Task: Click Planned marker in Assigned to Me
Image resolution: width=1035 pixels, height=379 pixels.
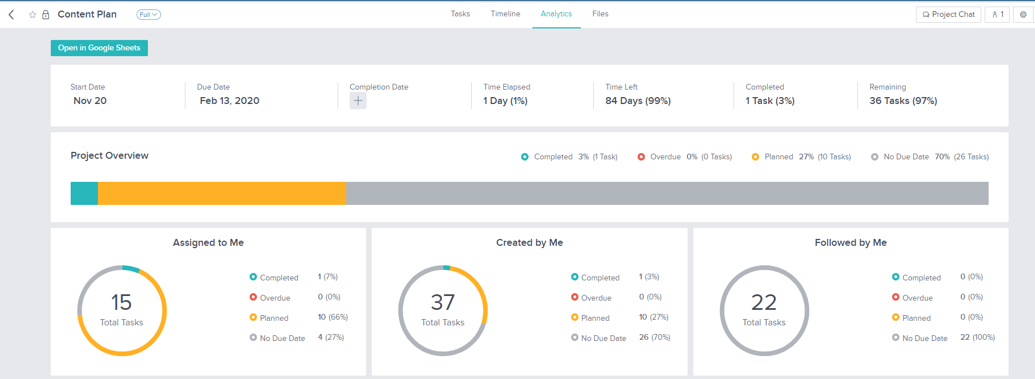Action: click(x=253, y=318)
